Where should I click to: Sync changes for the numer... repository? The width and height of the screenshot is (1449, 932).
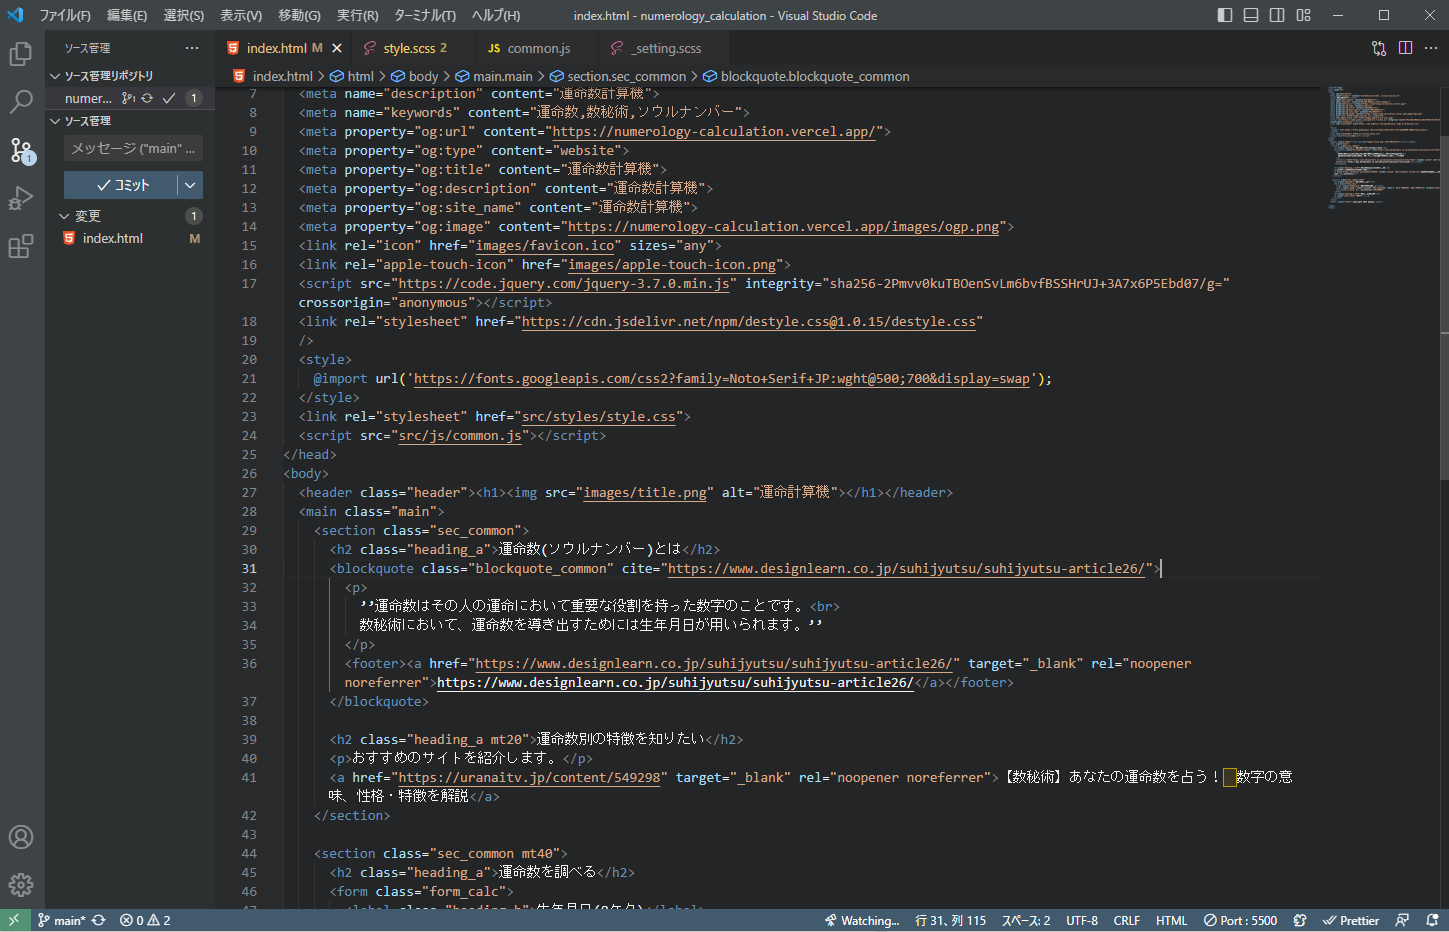(x=147, y=98)
